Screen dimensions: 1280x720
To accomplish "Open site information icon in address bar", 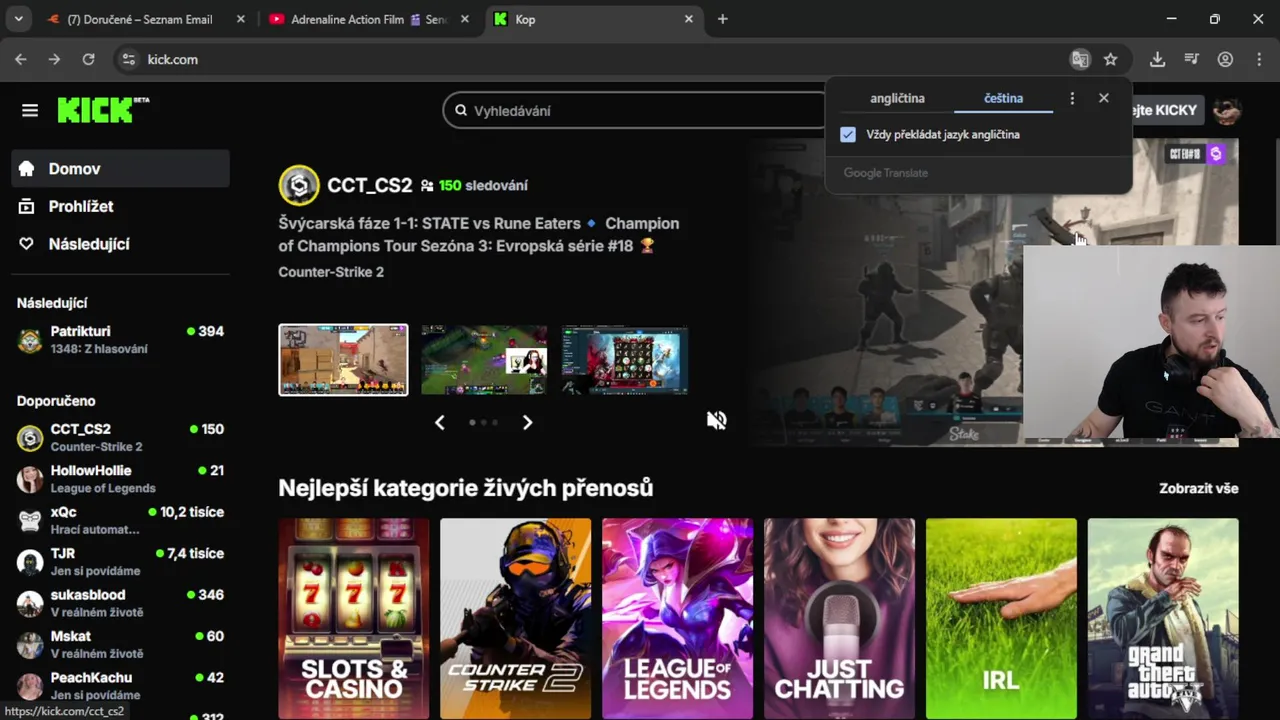I will click(128, 59).
